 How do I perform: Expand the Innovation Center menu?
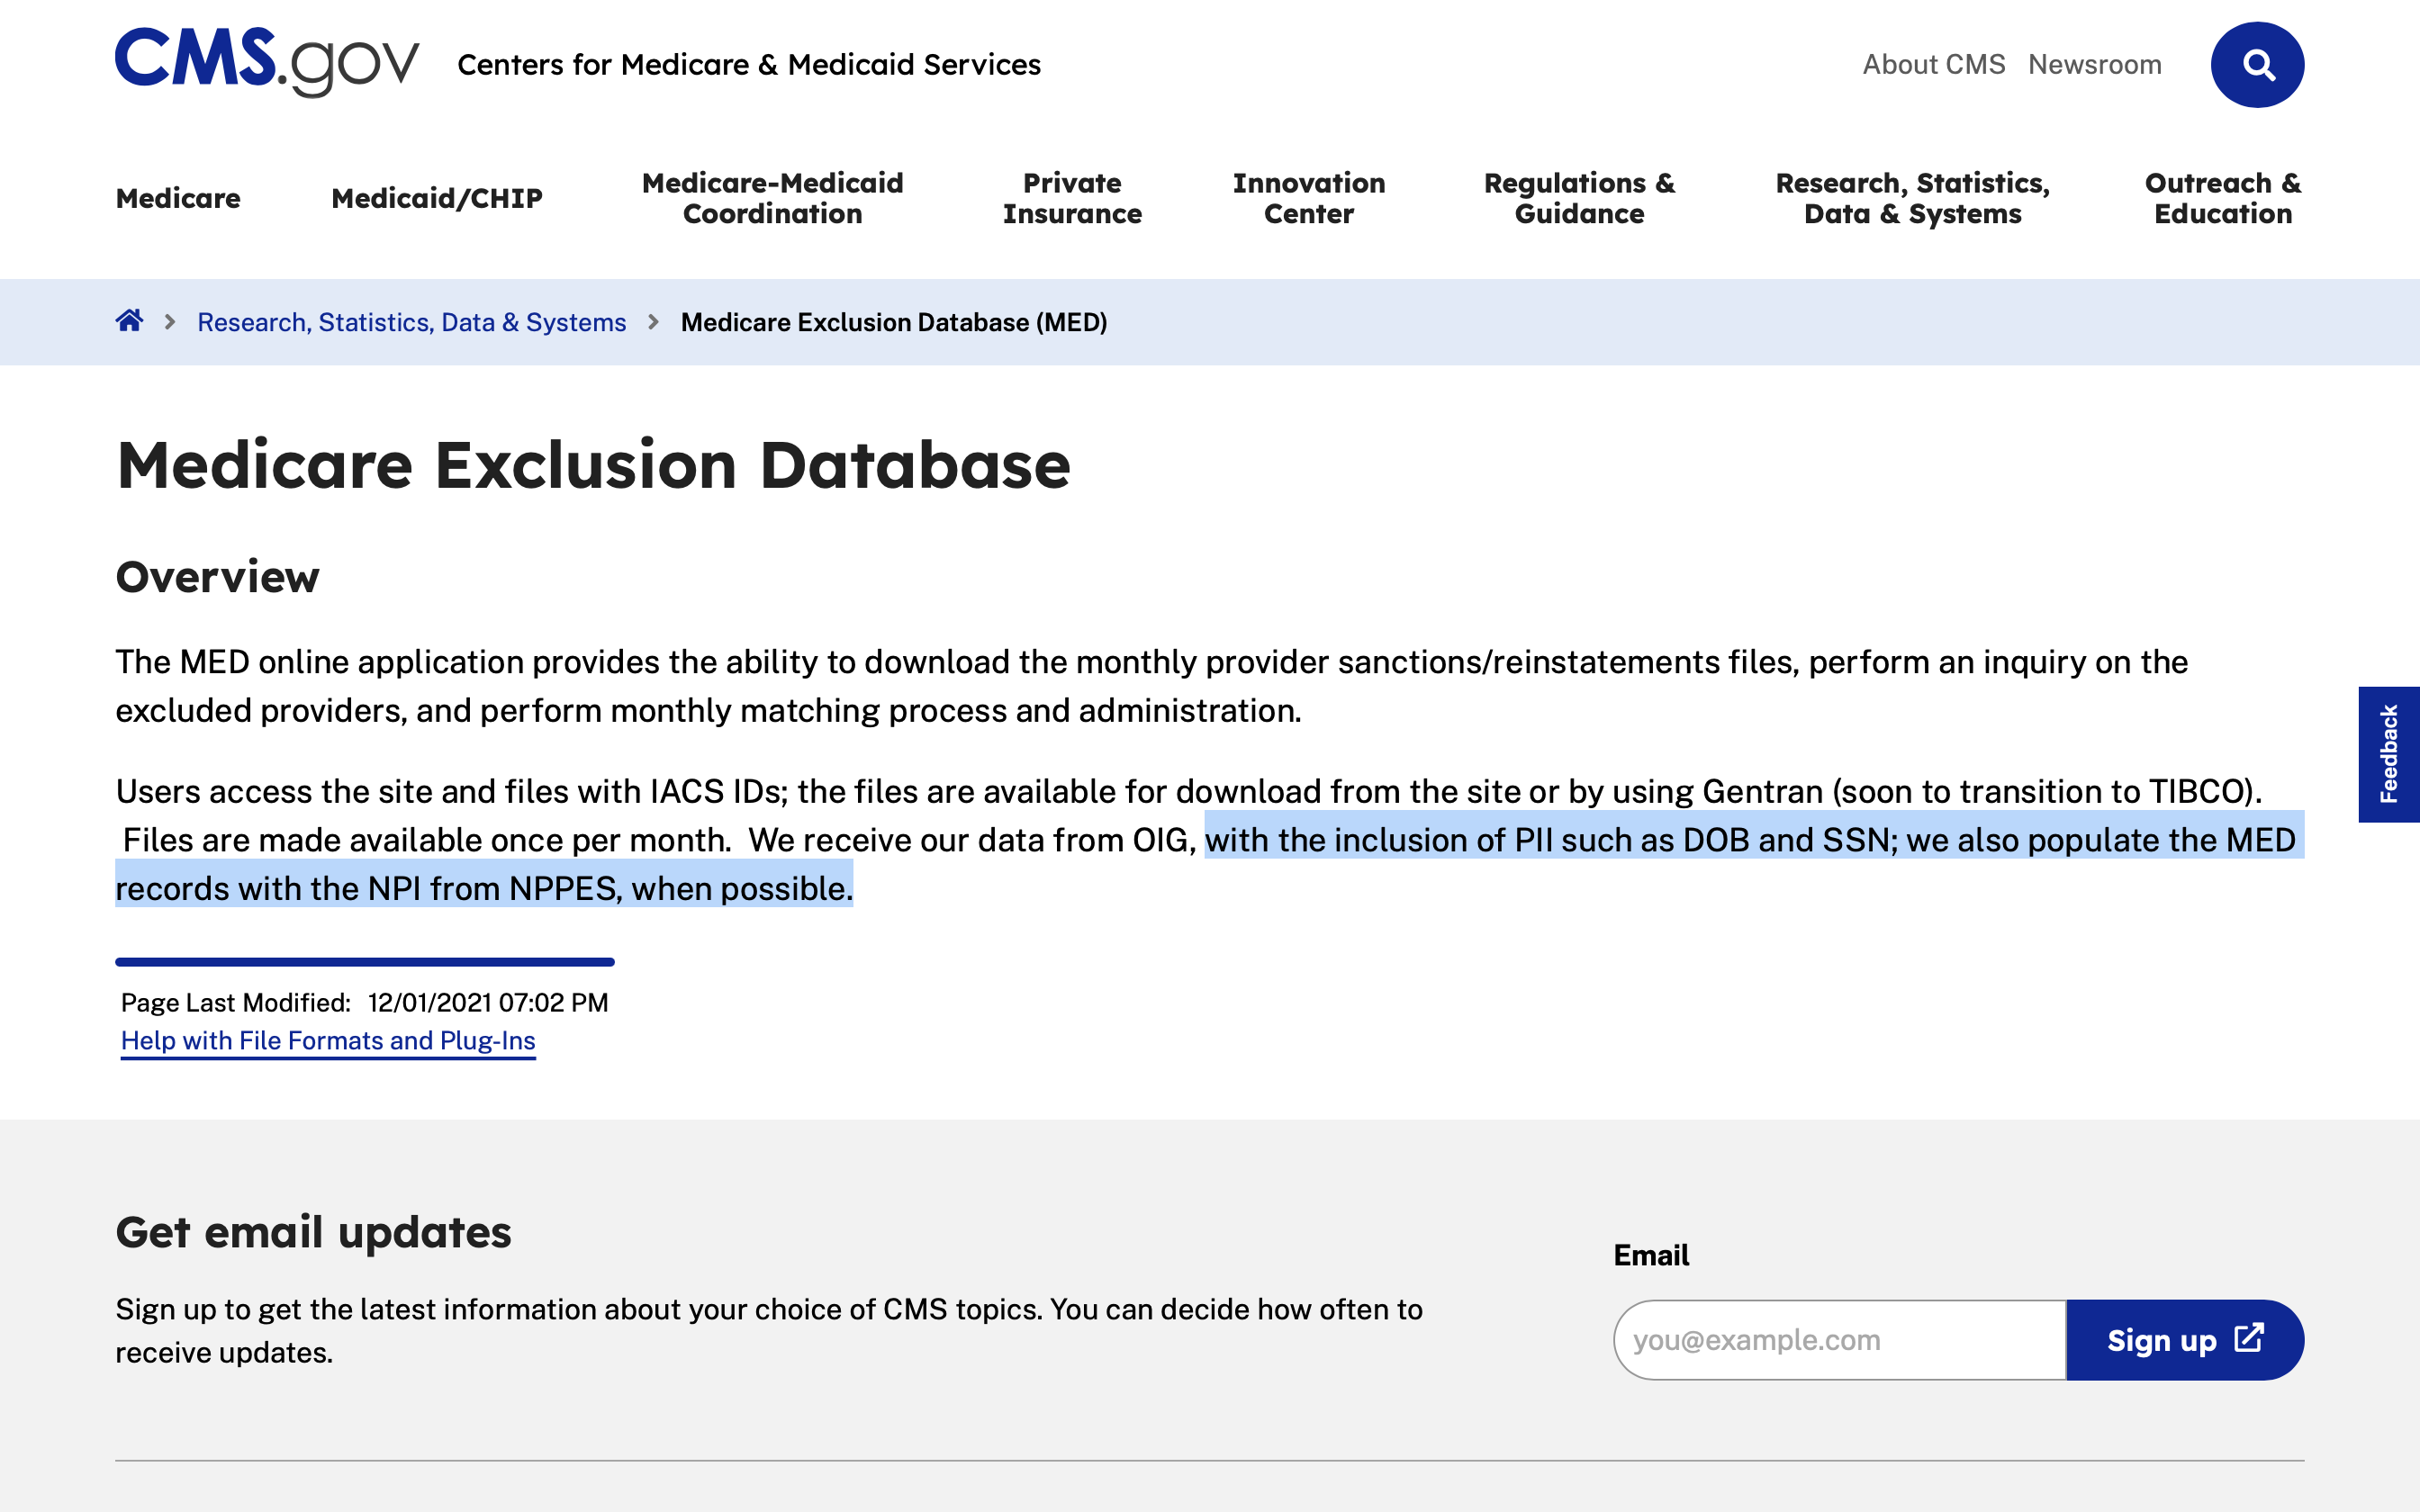(1308, 198)
